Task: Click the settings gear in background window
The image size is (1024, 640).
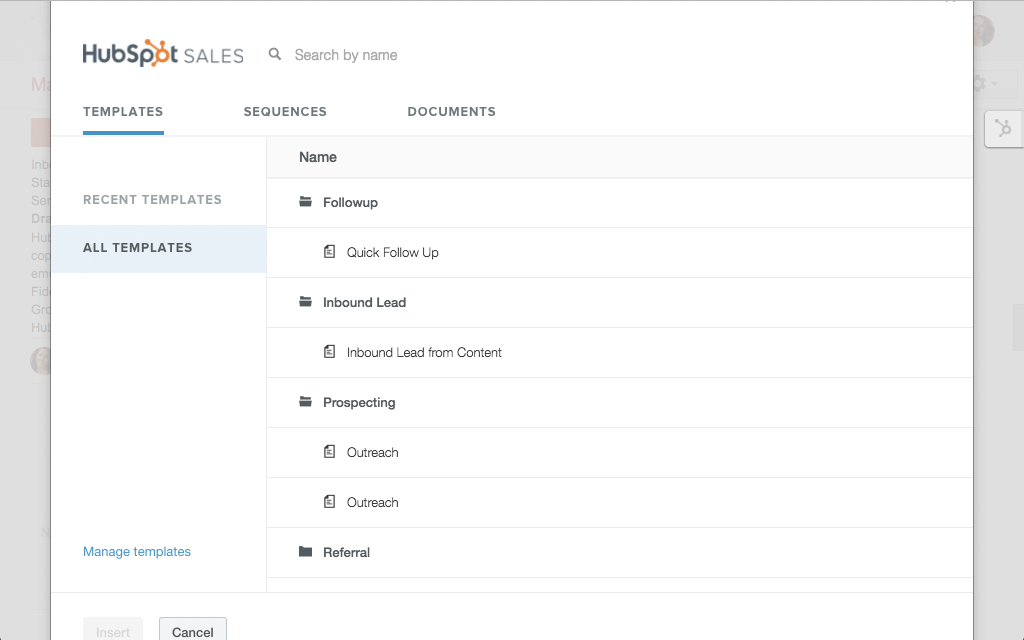Action: point(978,84)
